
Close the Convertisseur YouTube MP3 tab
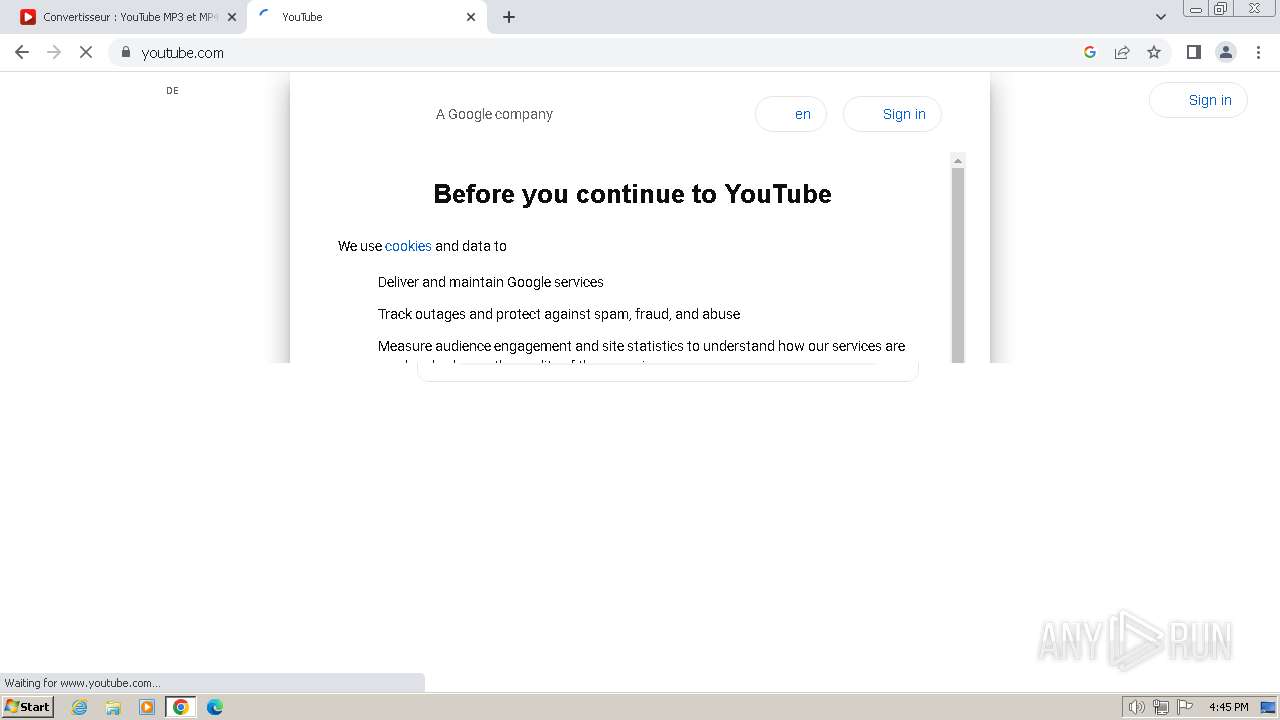pos(232,17)
